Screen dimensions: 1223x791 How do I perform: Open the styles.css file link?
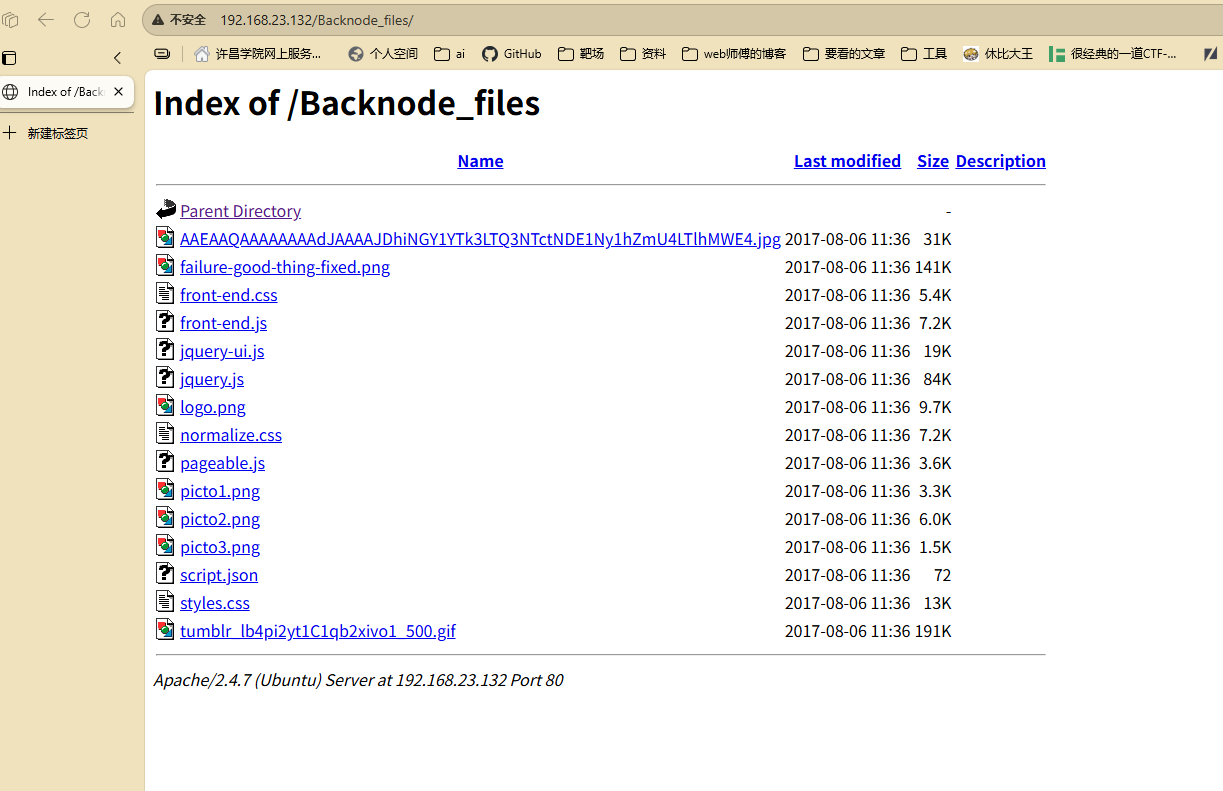[x=215, y=603]
